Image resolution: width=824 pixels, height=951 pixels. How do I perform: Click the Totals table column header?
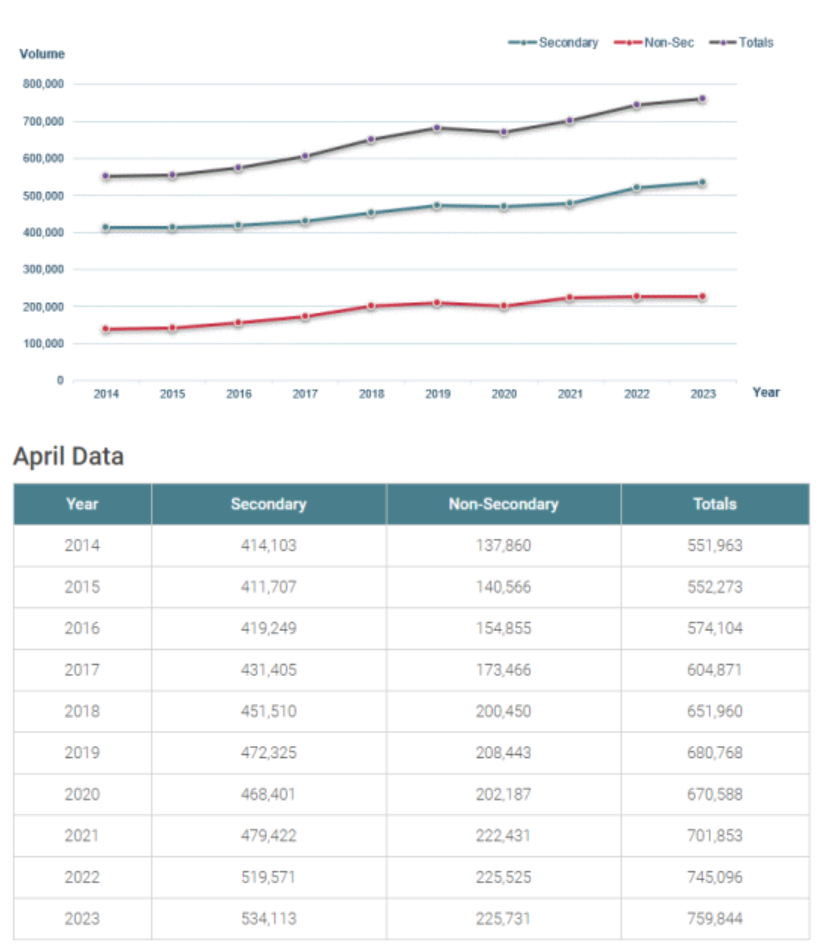(x=714, y=504)
